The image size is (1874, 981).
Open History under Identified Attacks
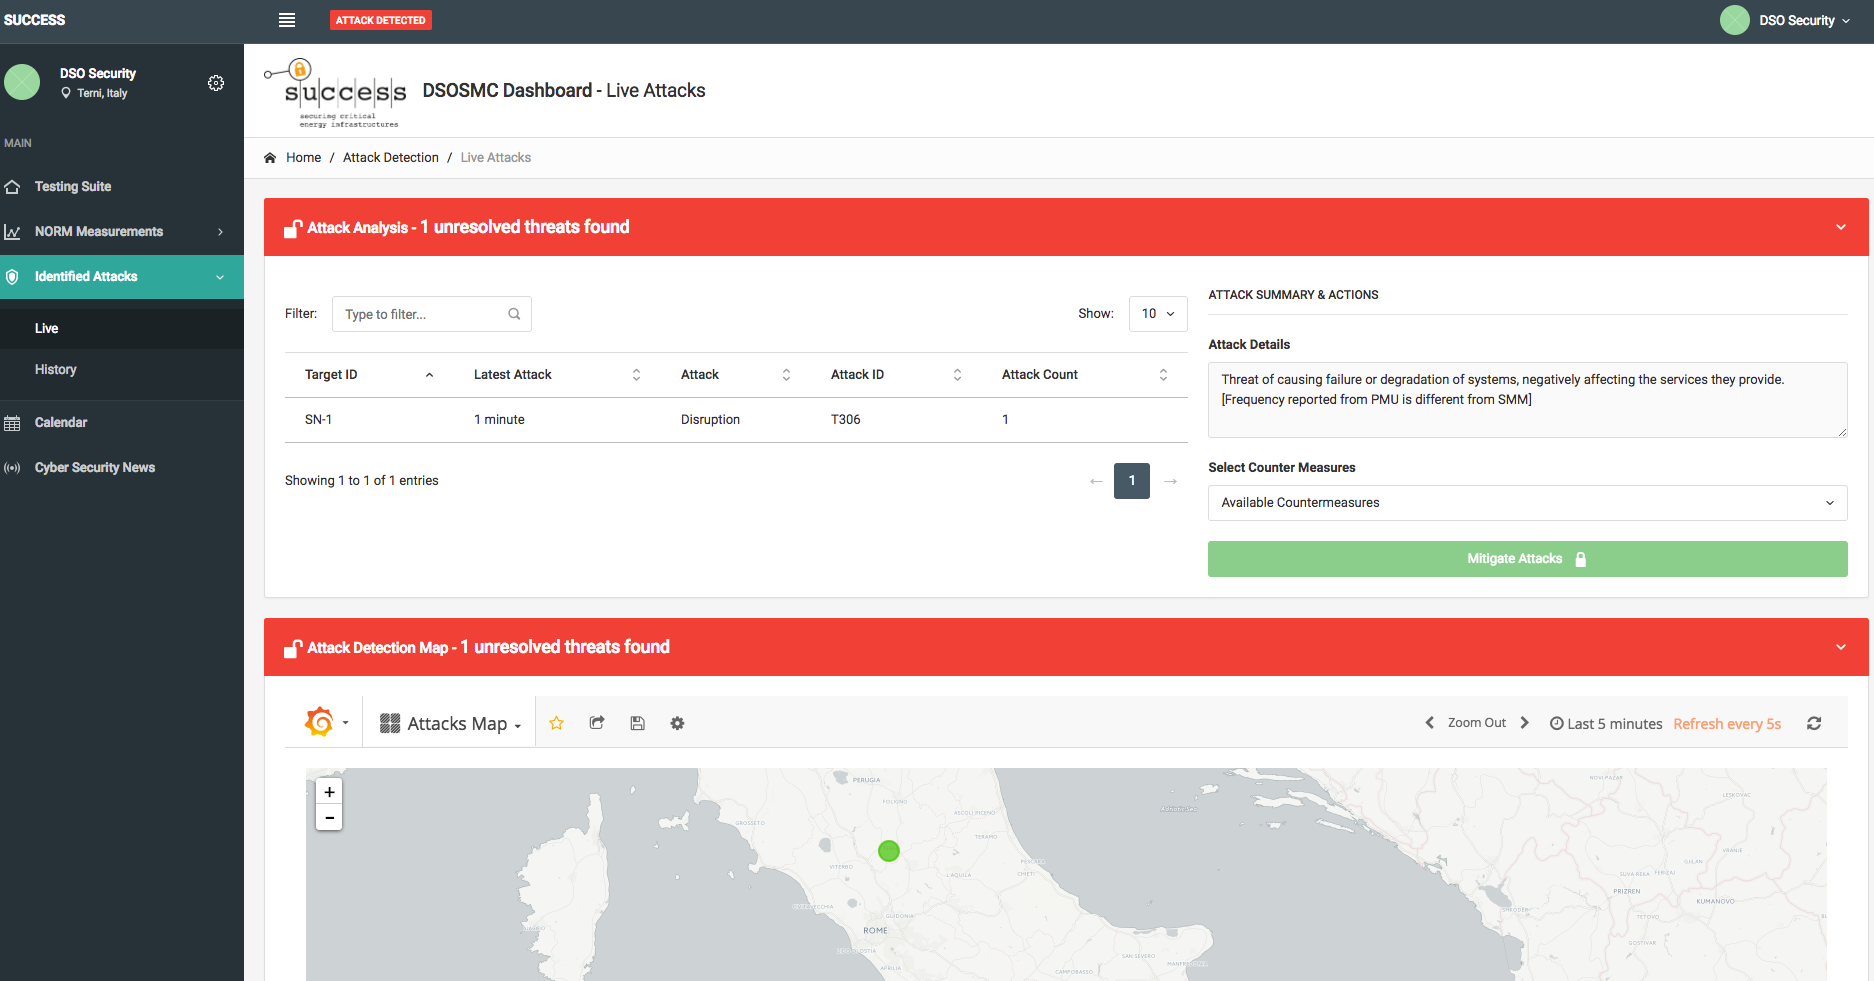coord(56,370)
